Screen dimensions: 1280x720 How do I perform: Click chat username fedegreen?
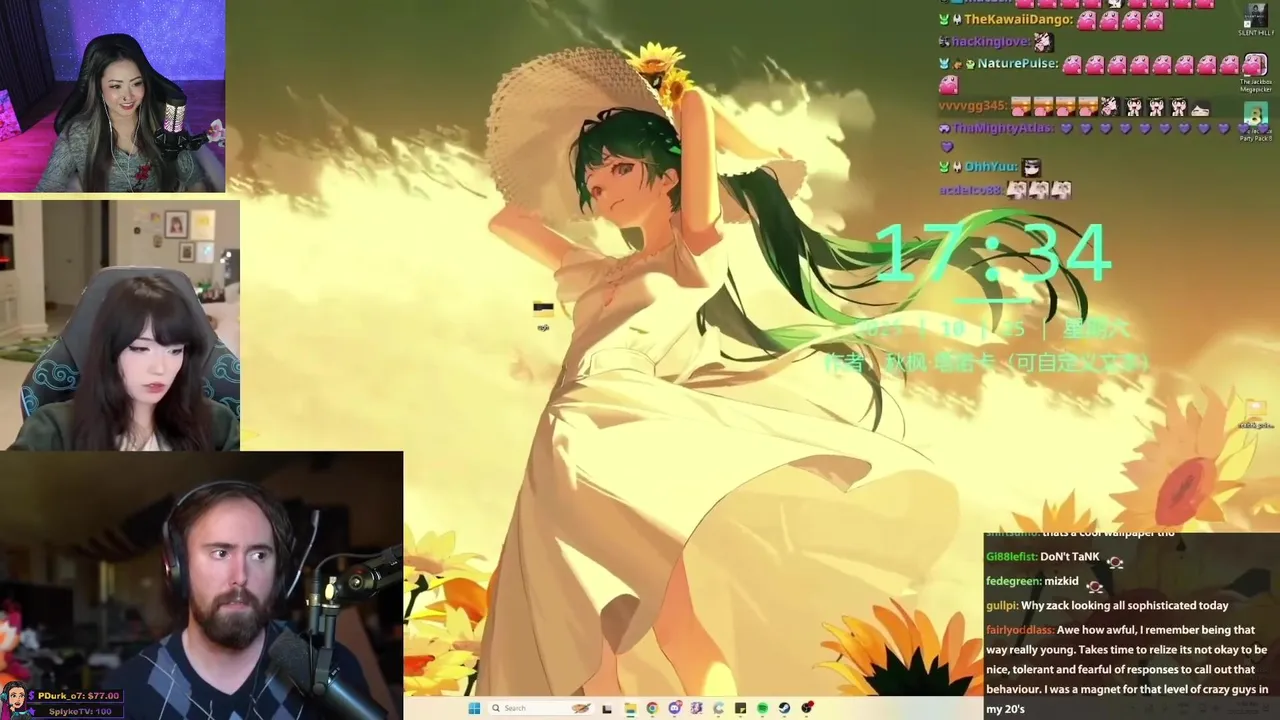point(1012,581)
